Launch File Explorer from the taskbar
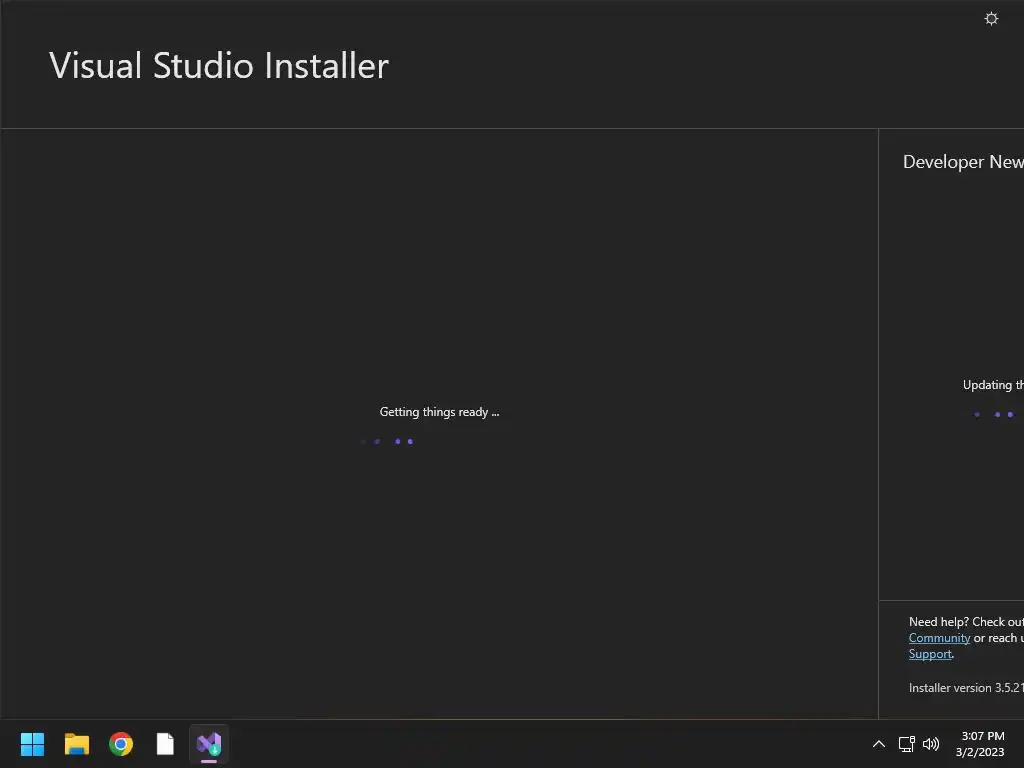 pos(76,744)
